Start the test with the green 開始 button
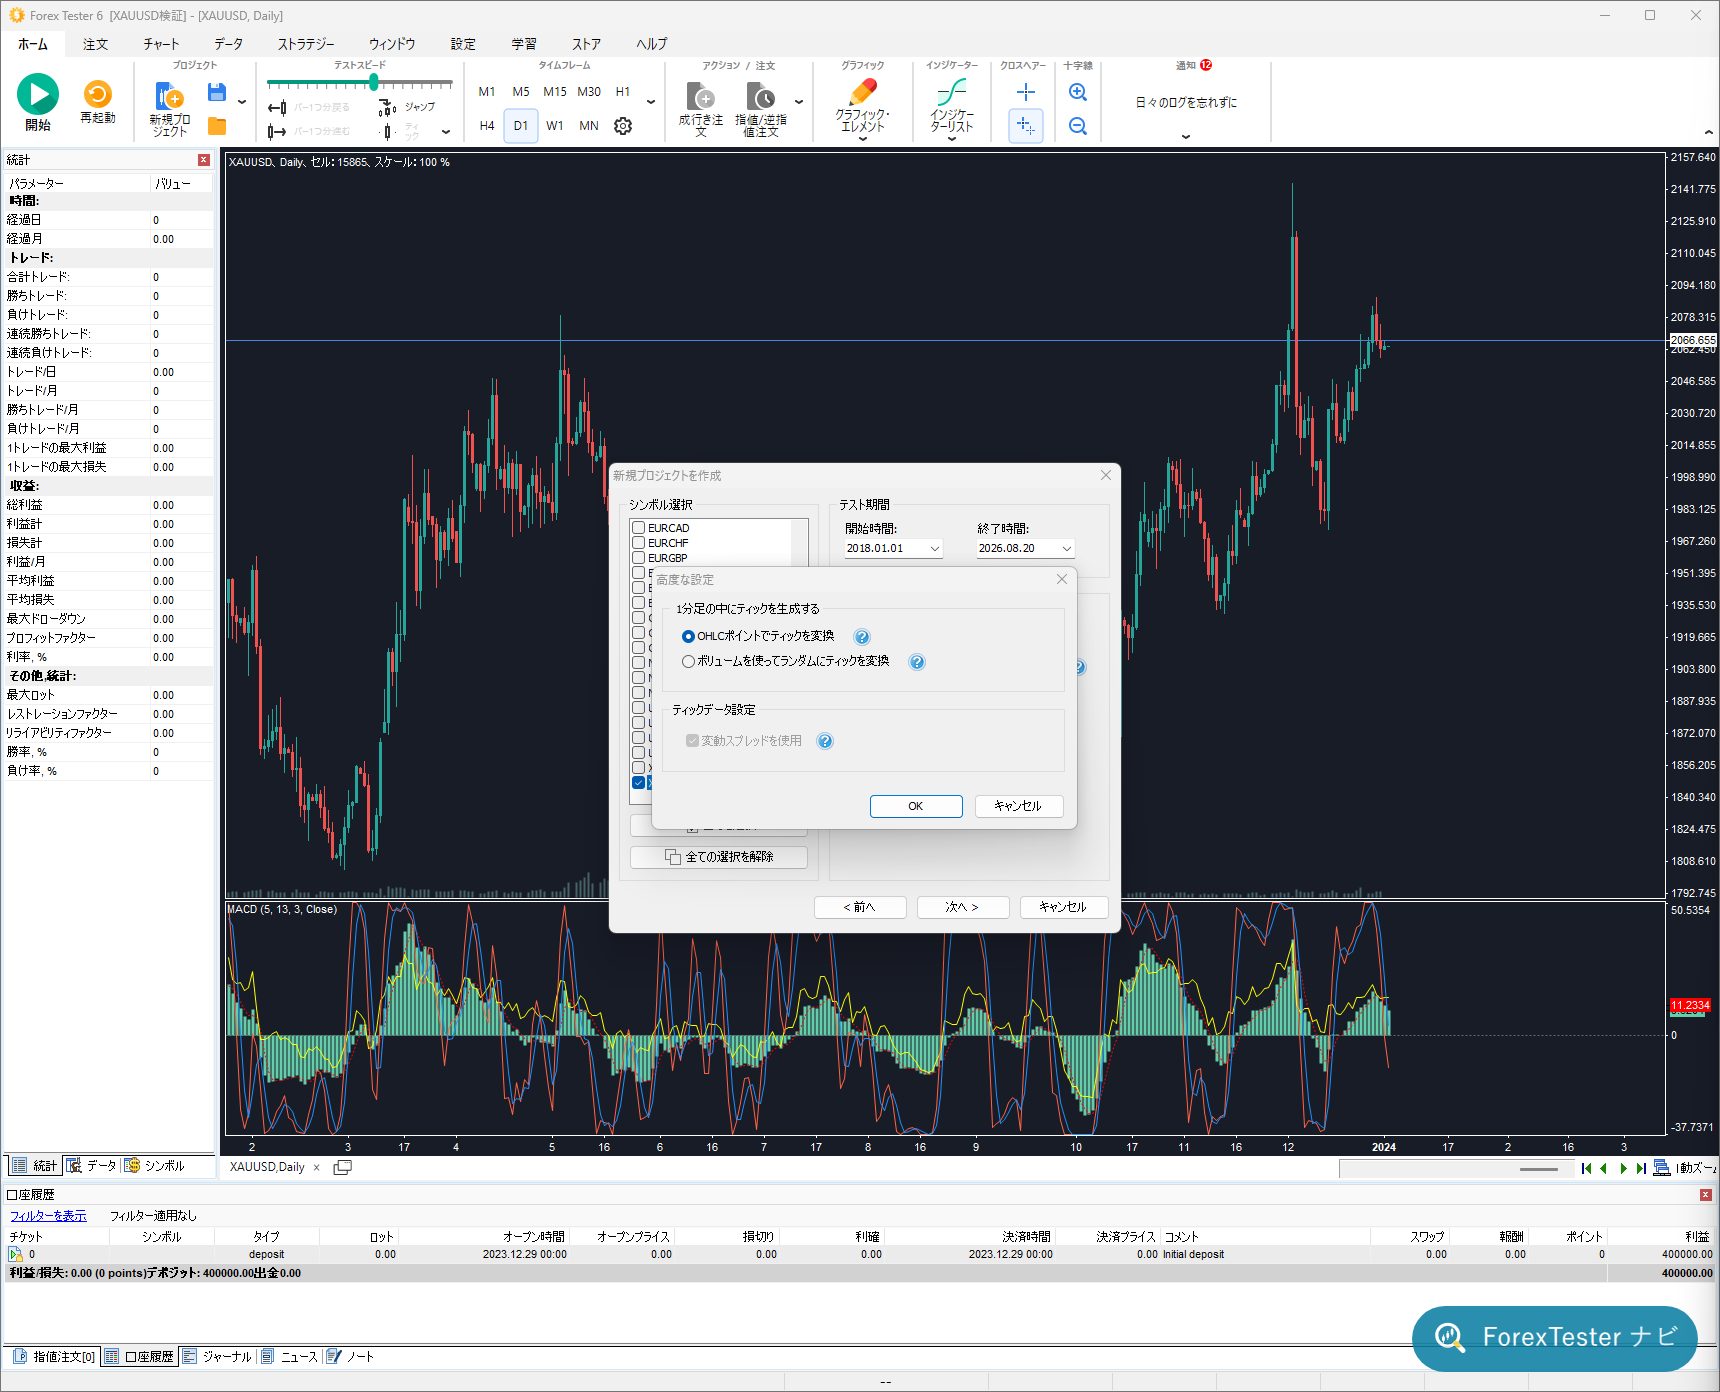The image size is (1720, 1392). (x=38, y=94)
